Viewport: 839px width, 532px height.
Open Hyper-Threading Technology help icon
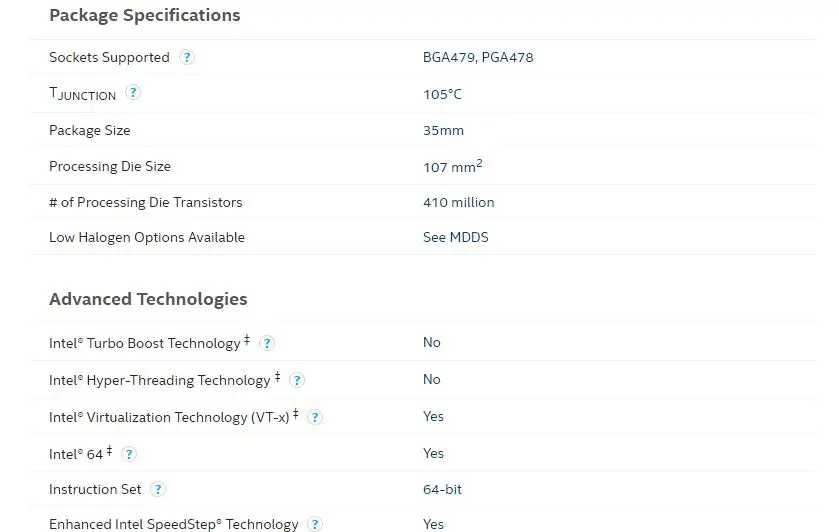point(297,380)
